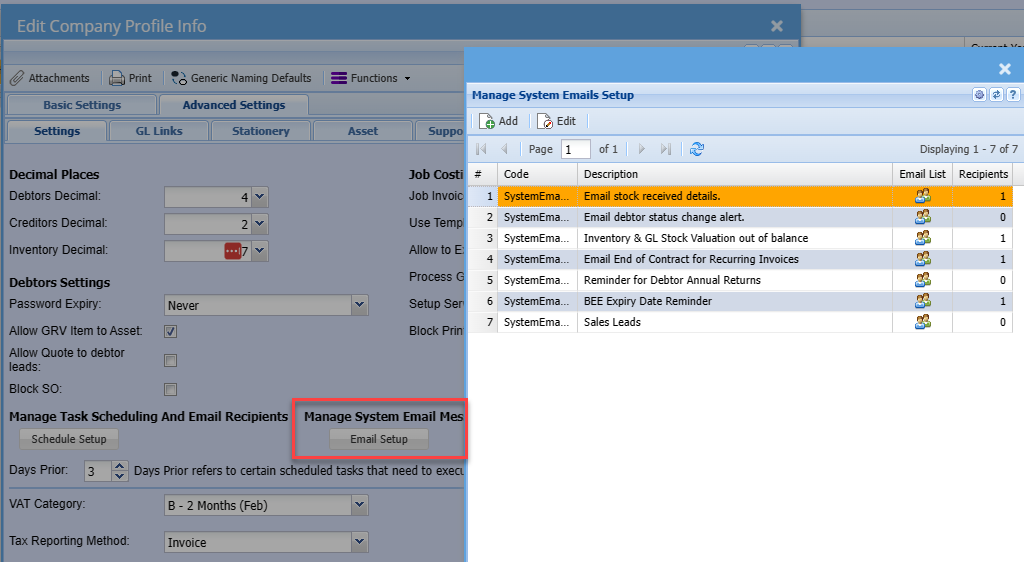Go to last page of email list

pos(665,149)
